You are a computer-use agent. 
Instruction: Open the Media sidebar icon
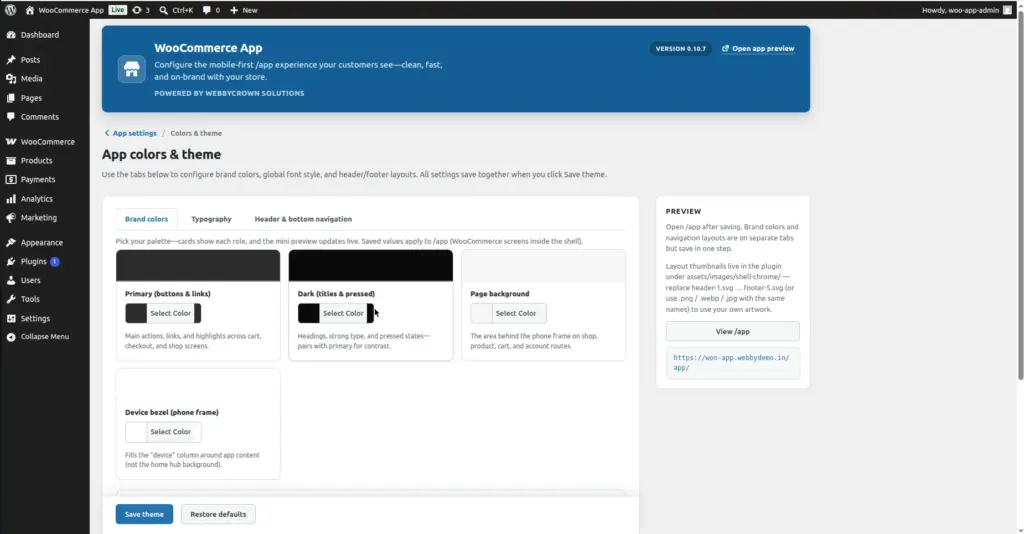[x=11, y=78]
